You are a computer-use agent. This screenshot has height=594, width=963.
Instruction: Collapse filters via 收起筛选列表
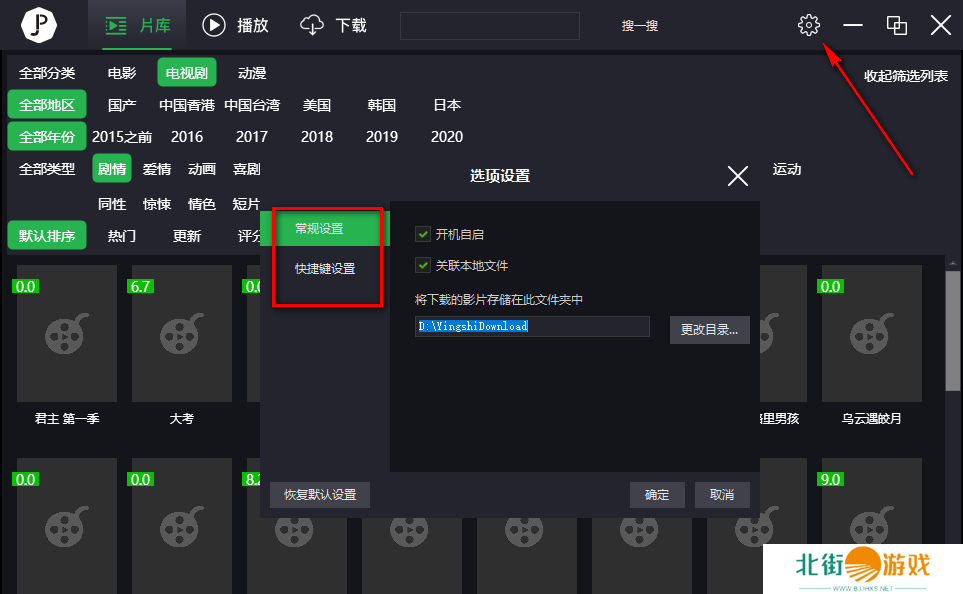click(906, 76)
